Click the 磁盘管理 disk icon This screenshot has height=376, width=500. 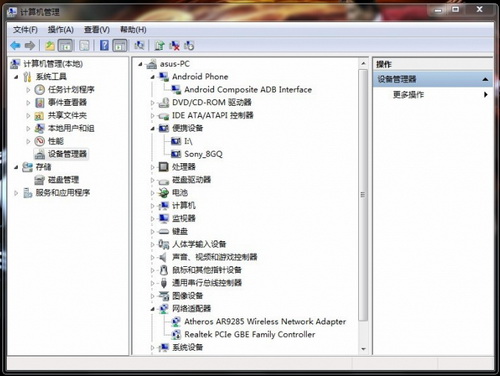pos(40,180)
